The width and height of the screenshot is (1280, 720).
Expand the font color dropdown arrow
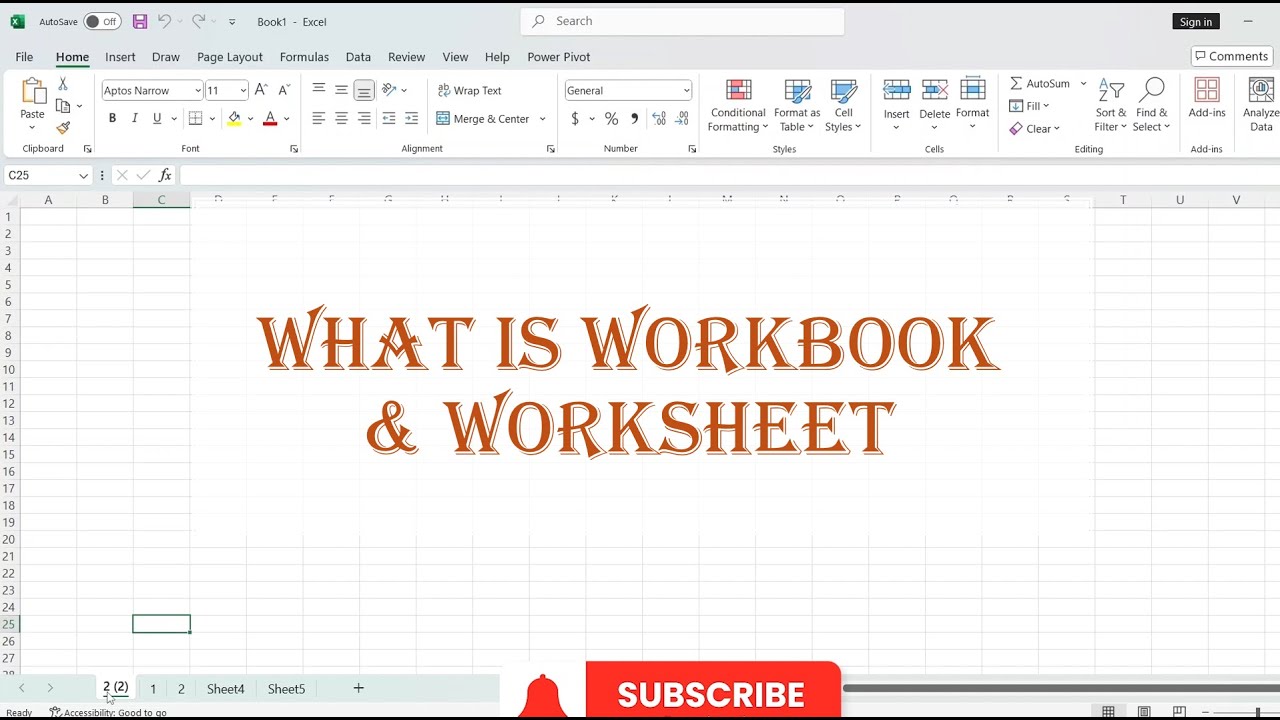click(286, 118)
